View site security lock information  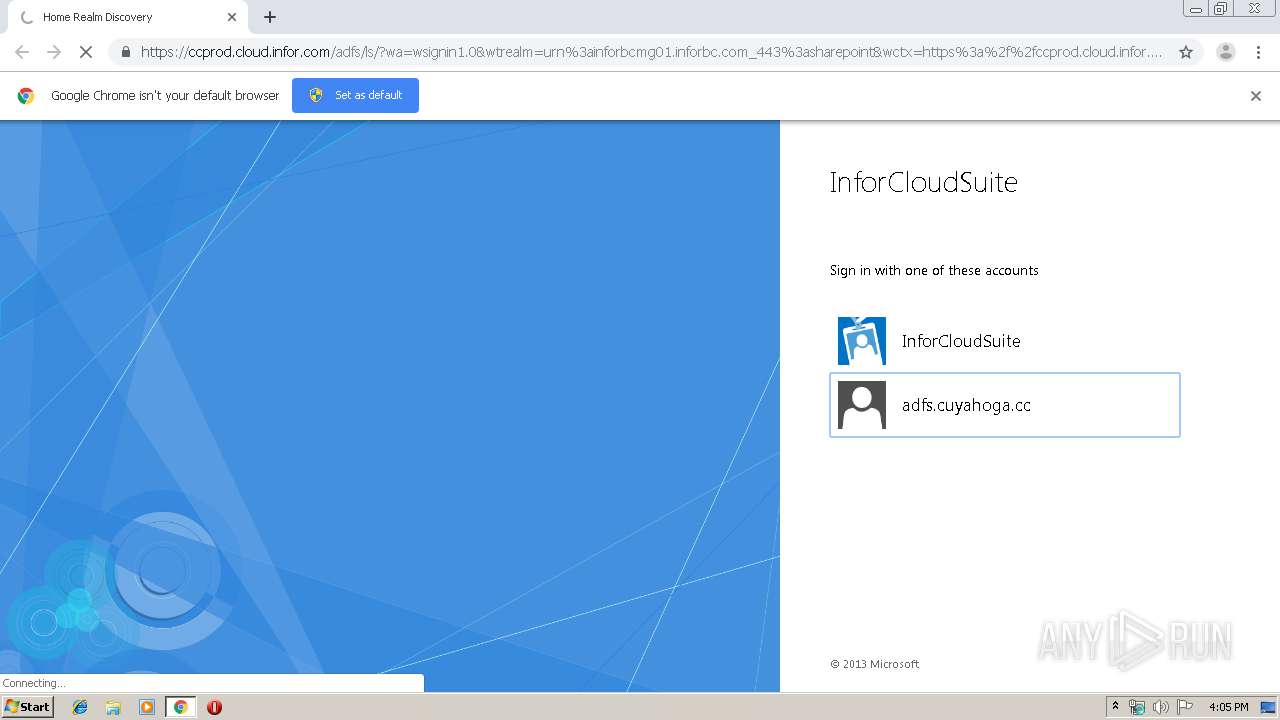click(x=125, y=52)
